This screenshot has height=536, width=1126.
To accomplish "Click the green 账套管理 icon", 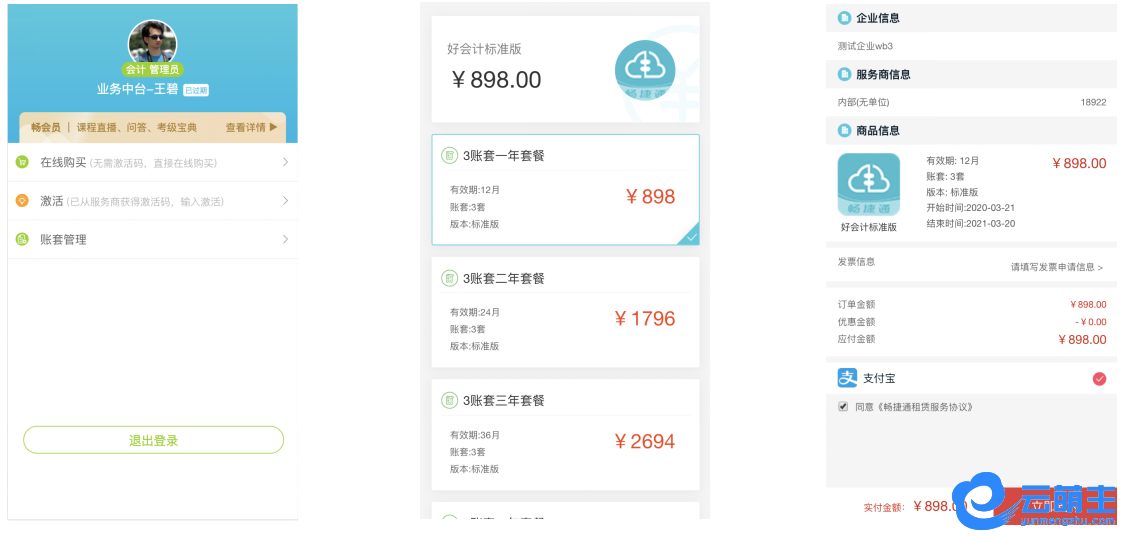I will (22, 240).
